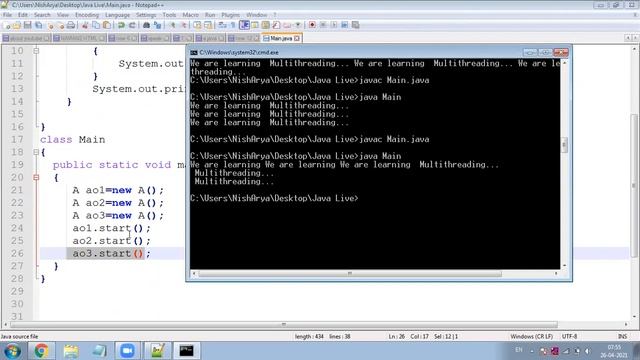This screenshot has width=640, height=360.
Task: Toggle INS insert mode in status bar
Action: click(622, 337)
